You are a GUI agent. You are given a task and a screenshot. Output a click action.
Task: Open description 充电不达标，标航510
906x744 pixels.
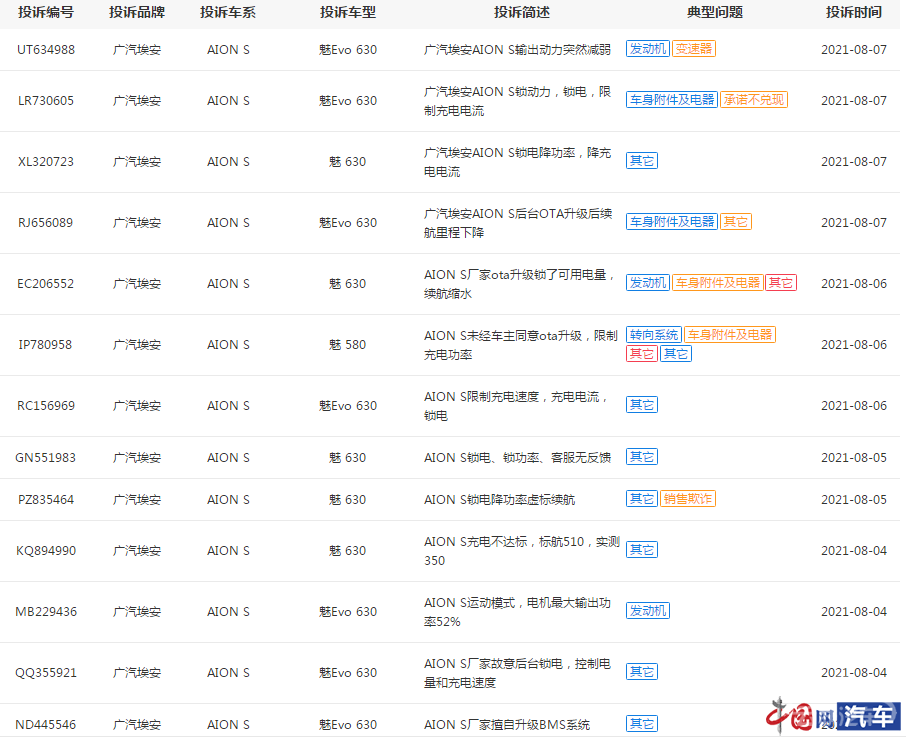[522, 552]
